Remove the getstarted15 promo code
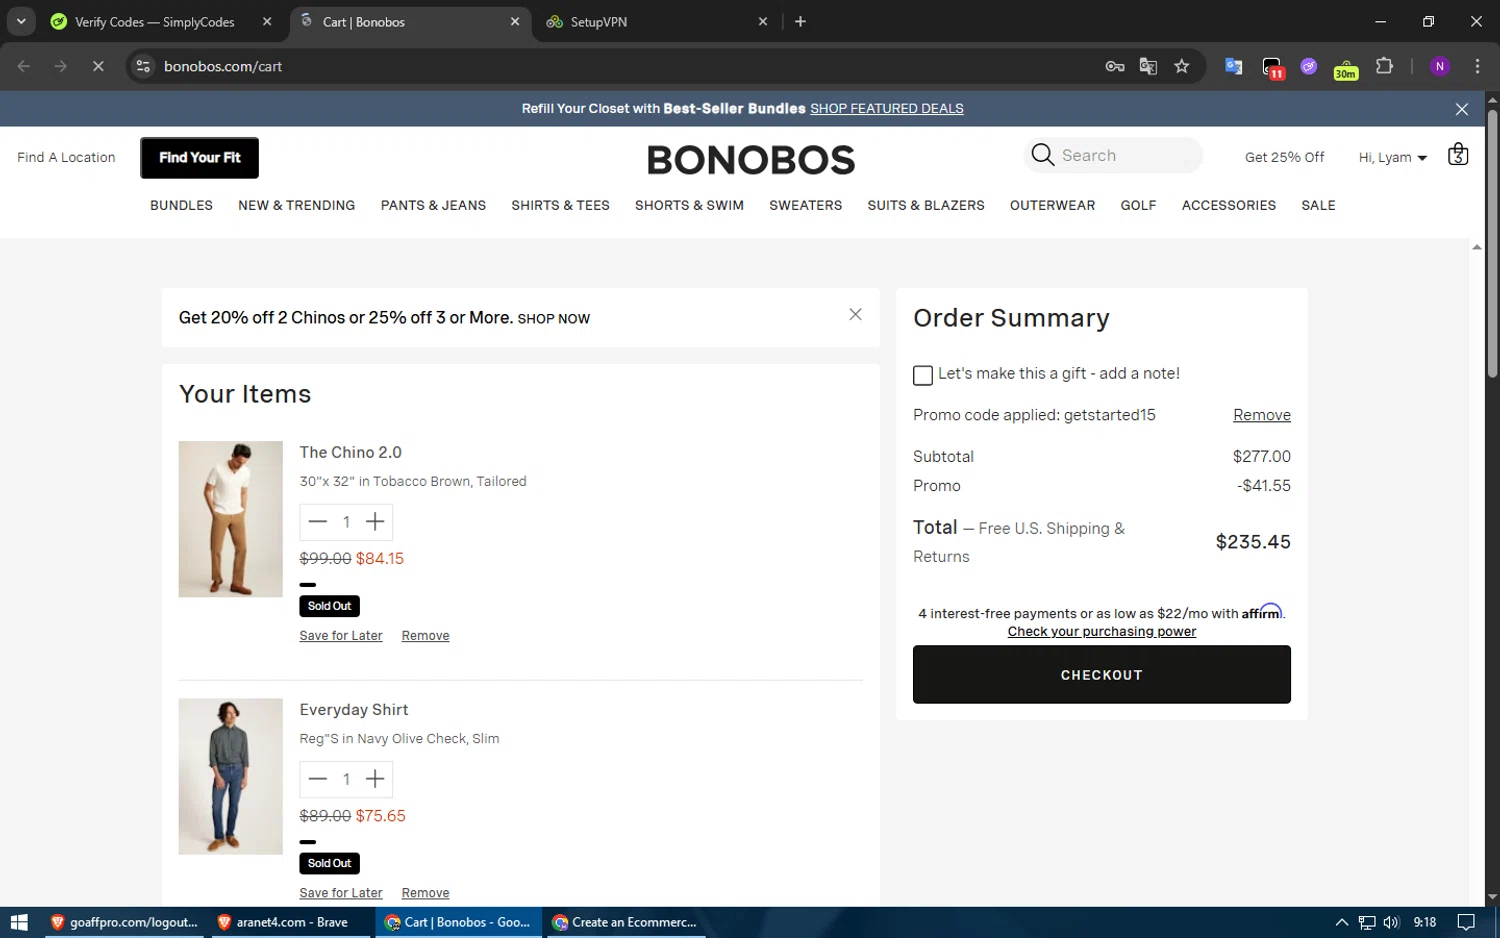 click(x=1261, y=415)
